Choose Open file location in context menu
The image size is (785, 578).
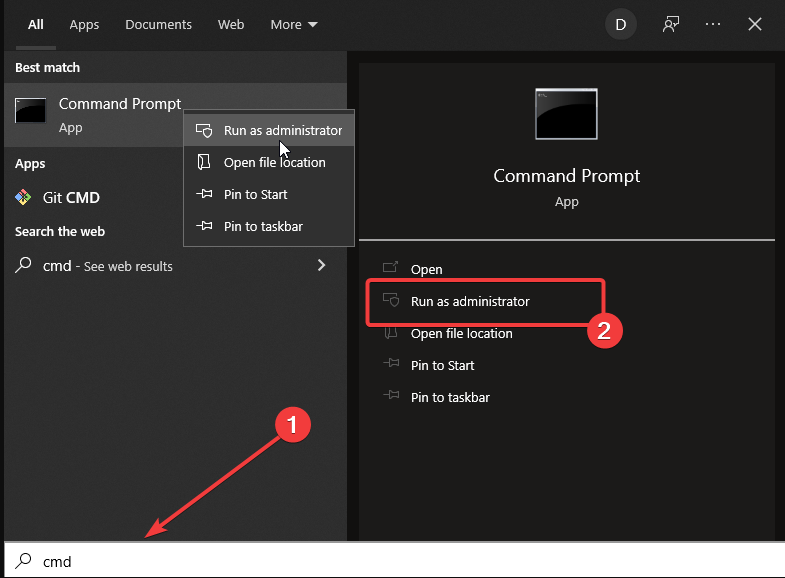269,162
